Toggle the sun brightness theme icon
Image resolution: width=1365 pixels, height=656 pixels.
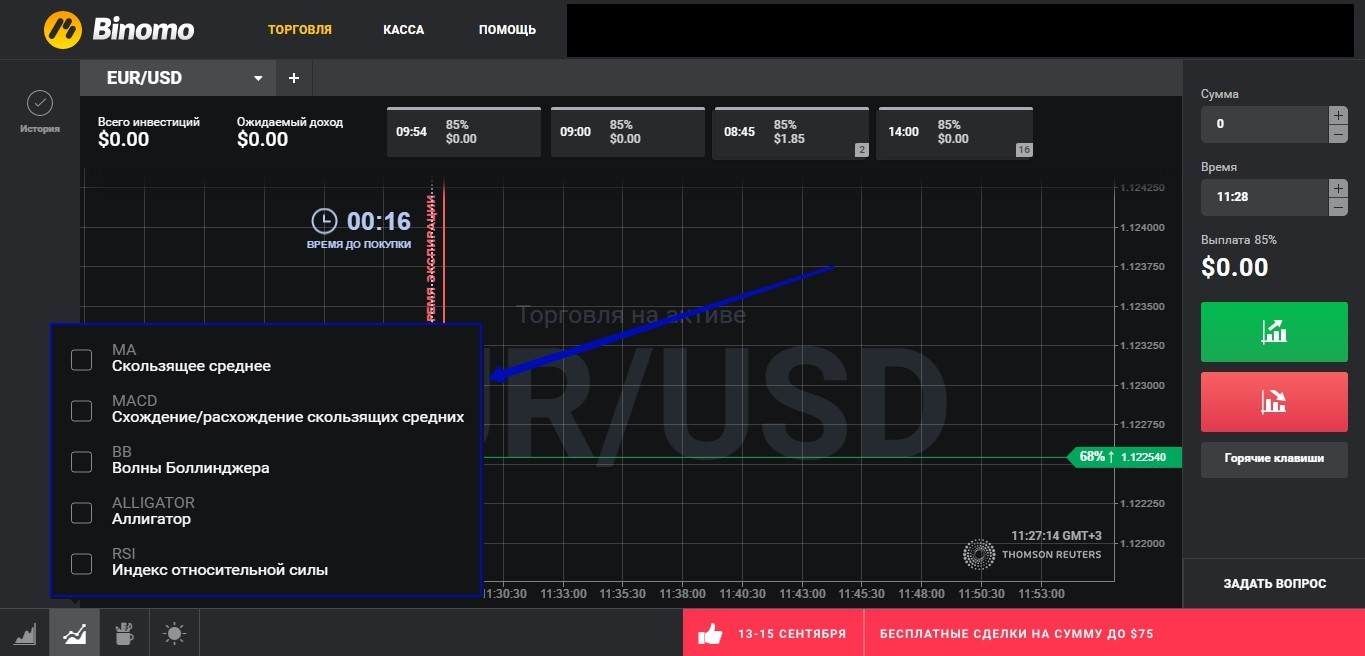175,633
